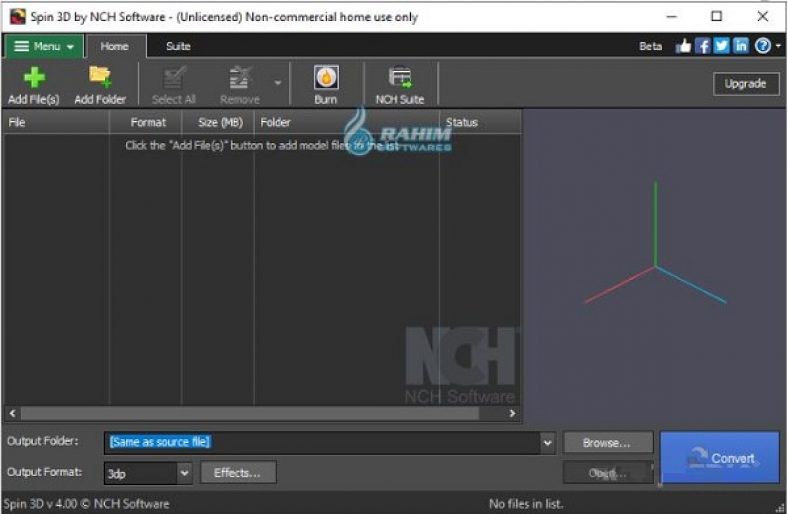Click 'Spin 3D v 4.00 © NCH Software' status text
The height and width of the screenshot is (514, 788).
click(x=86, y=503)
